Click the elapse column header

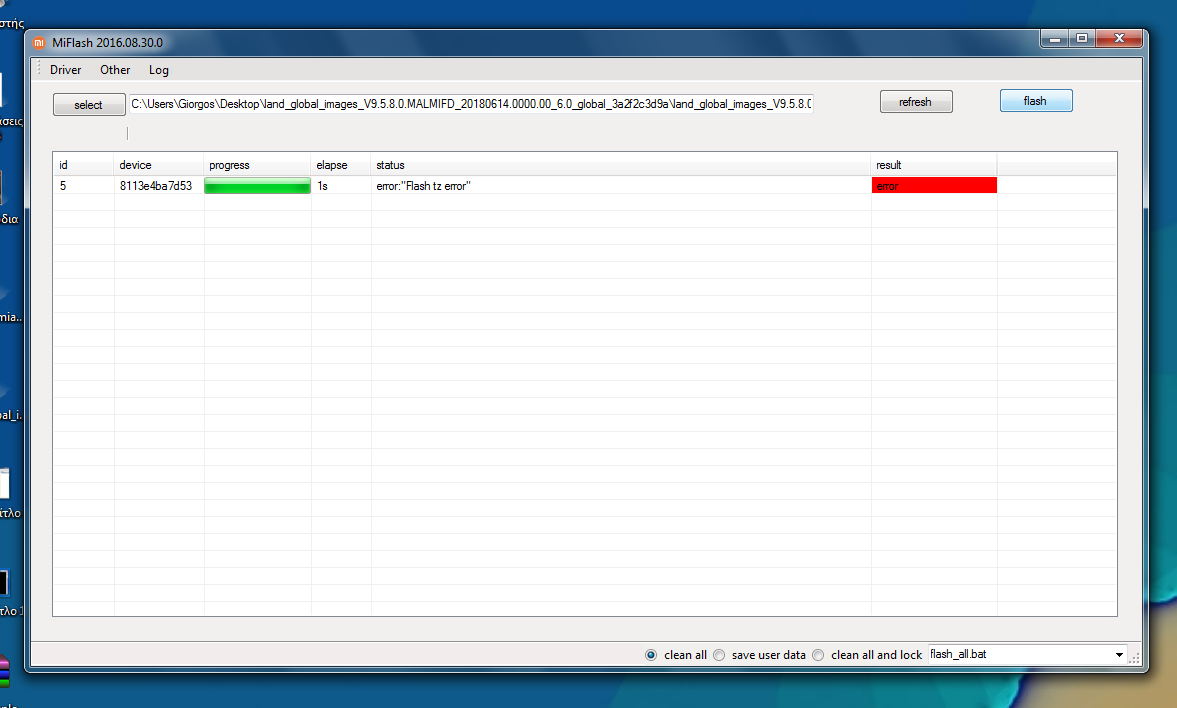pos(341,165)
